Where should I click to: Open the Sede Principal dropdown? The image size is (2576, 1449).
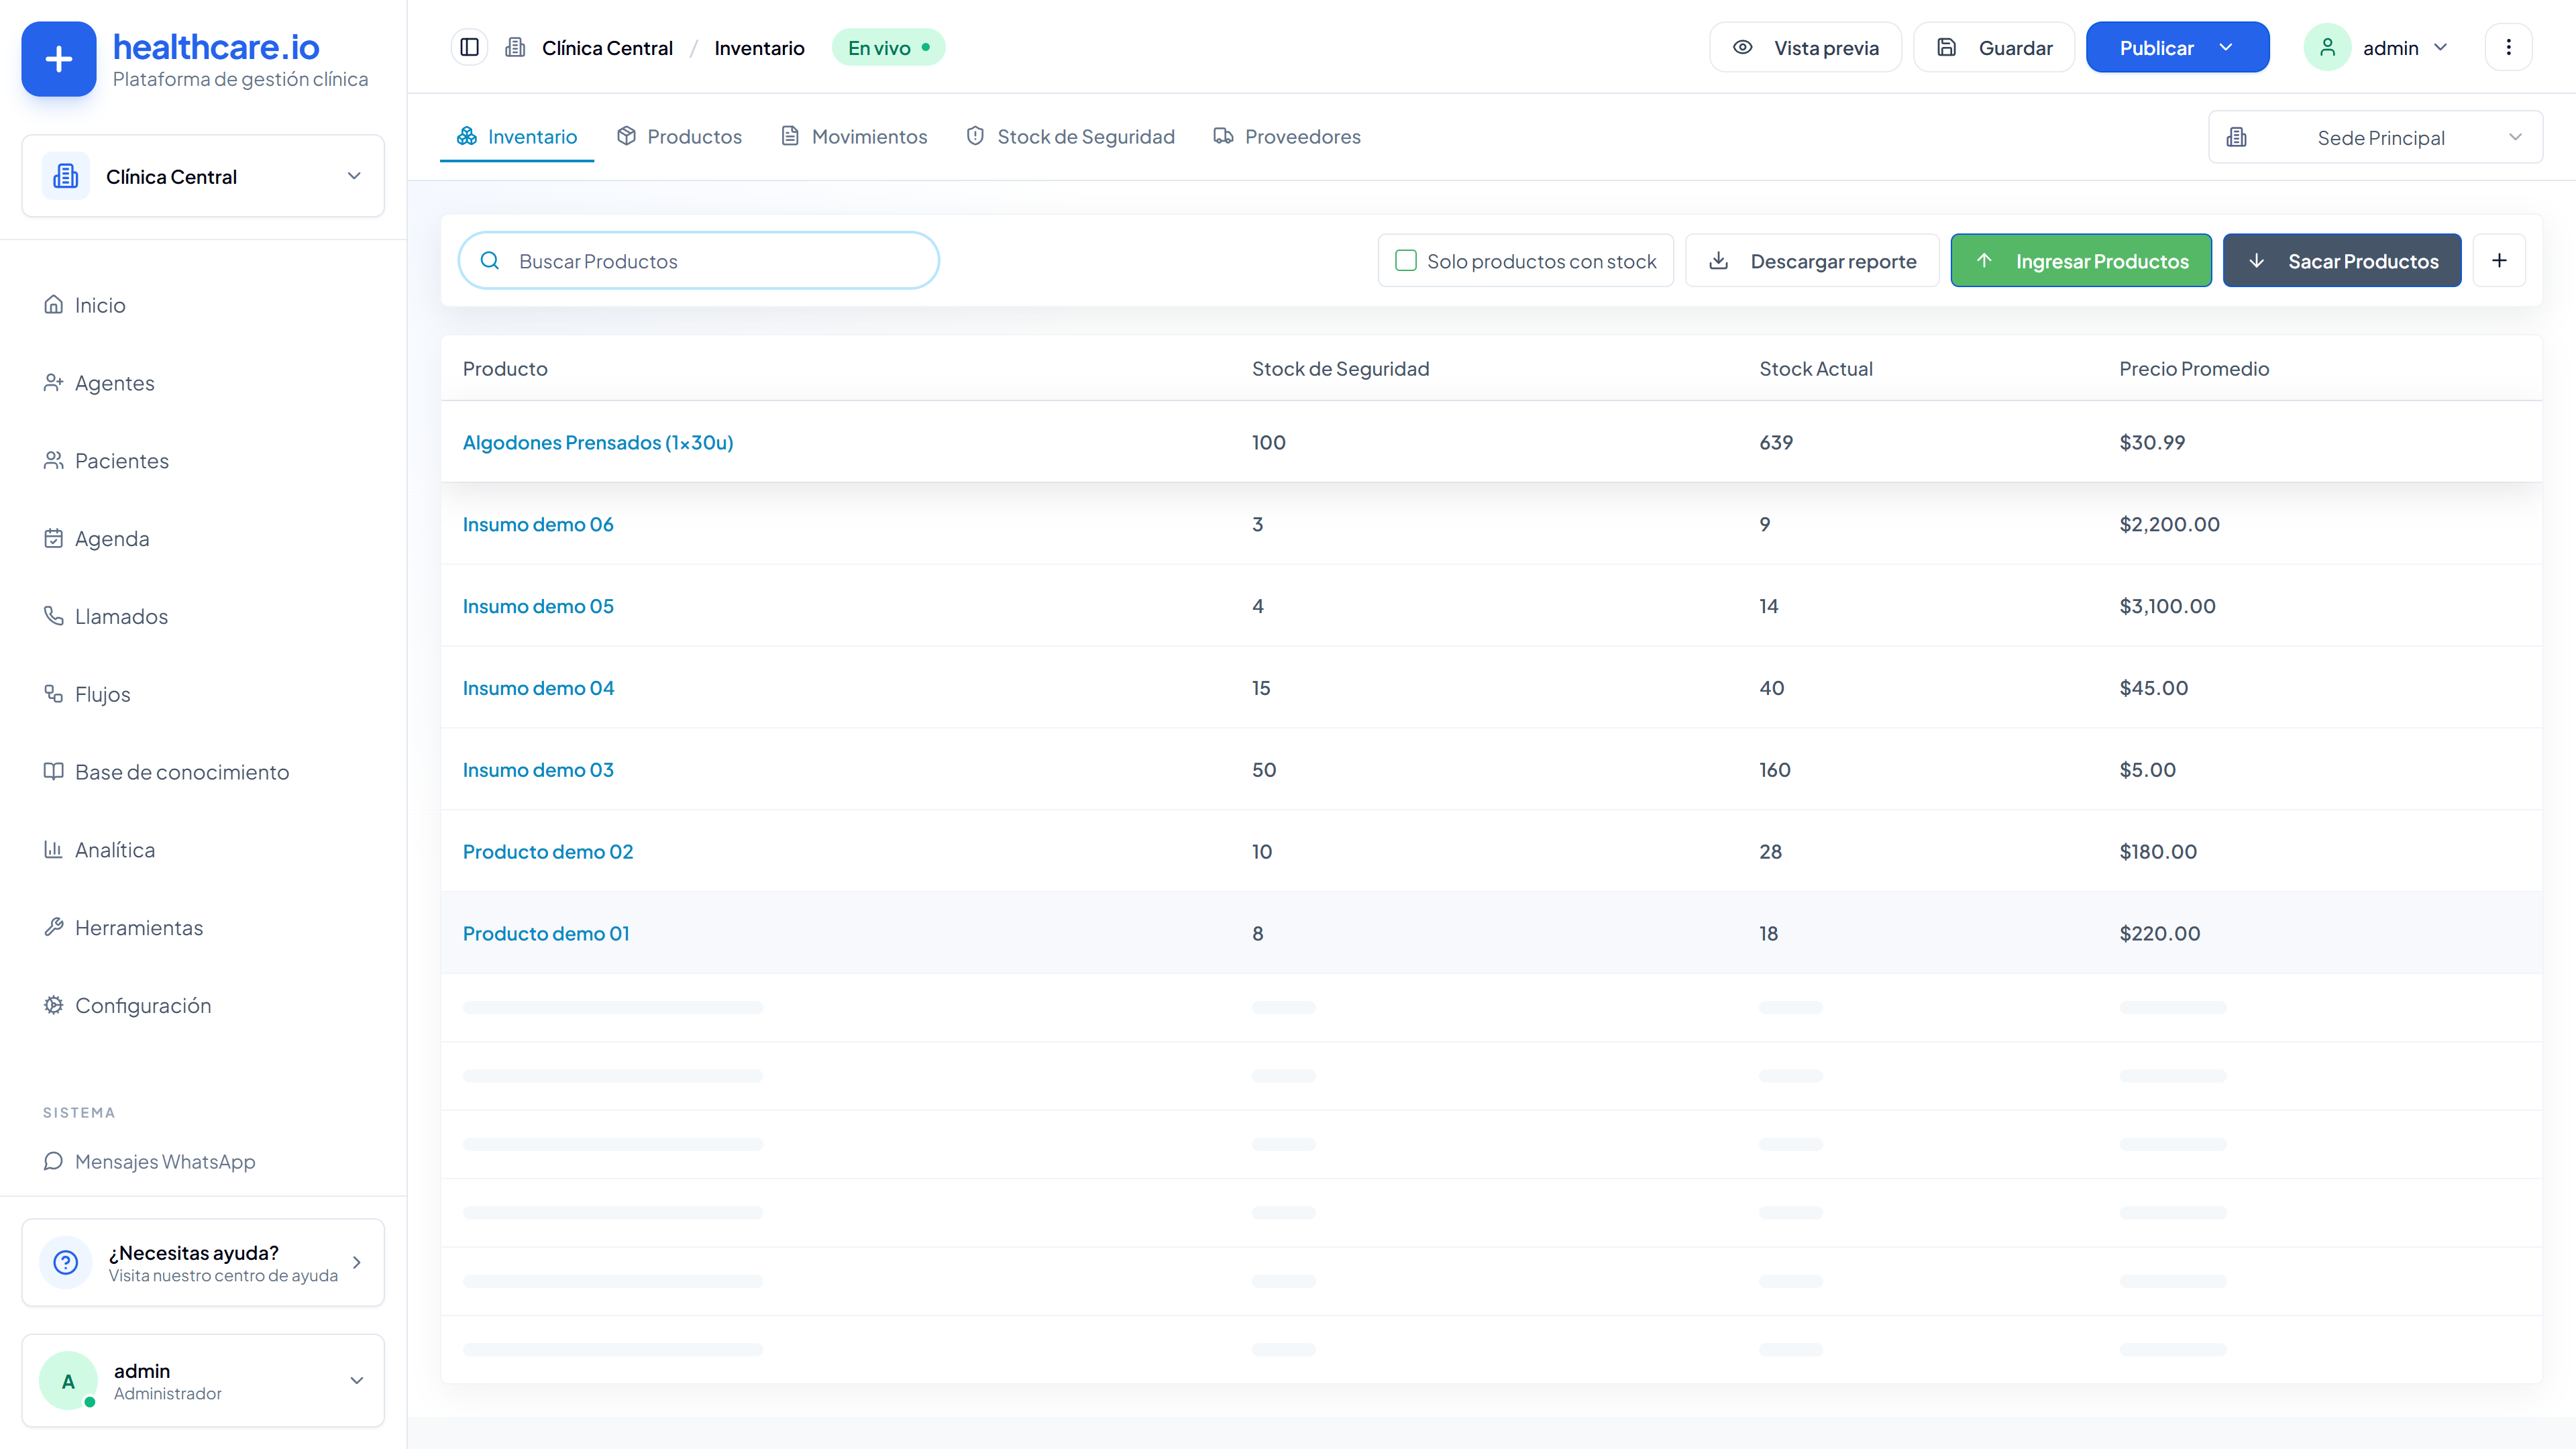click(x=2375, y=137)
